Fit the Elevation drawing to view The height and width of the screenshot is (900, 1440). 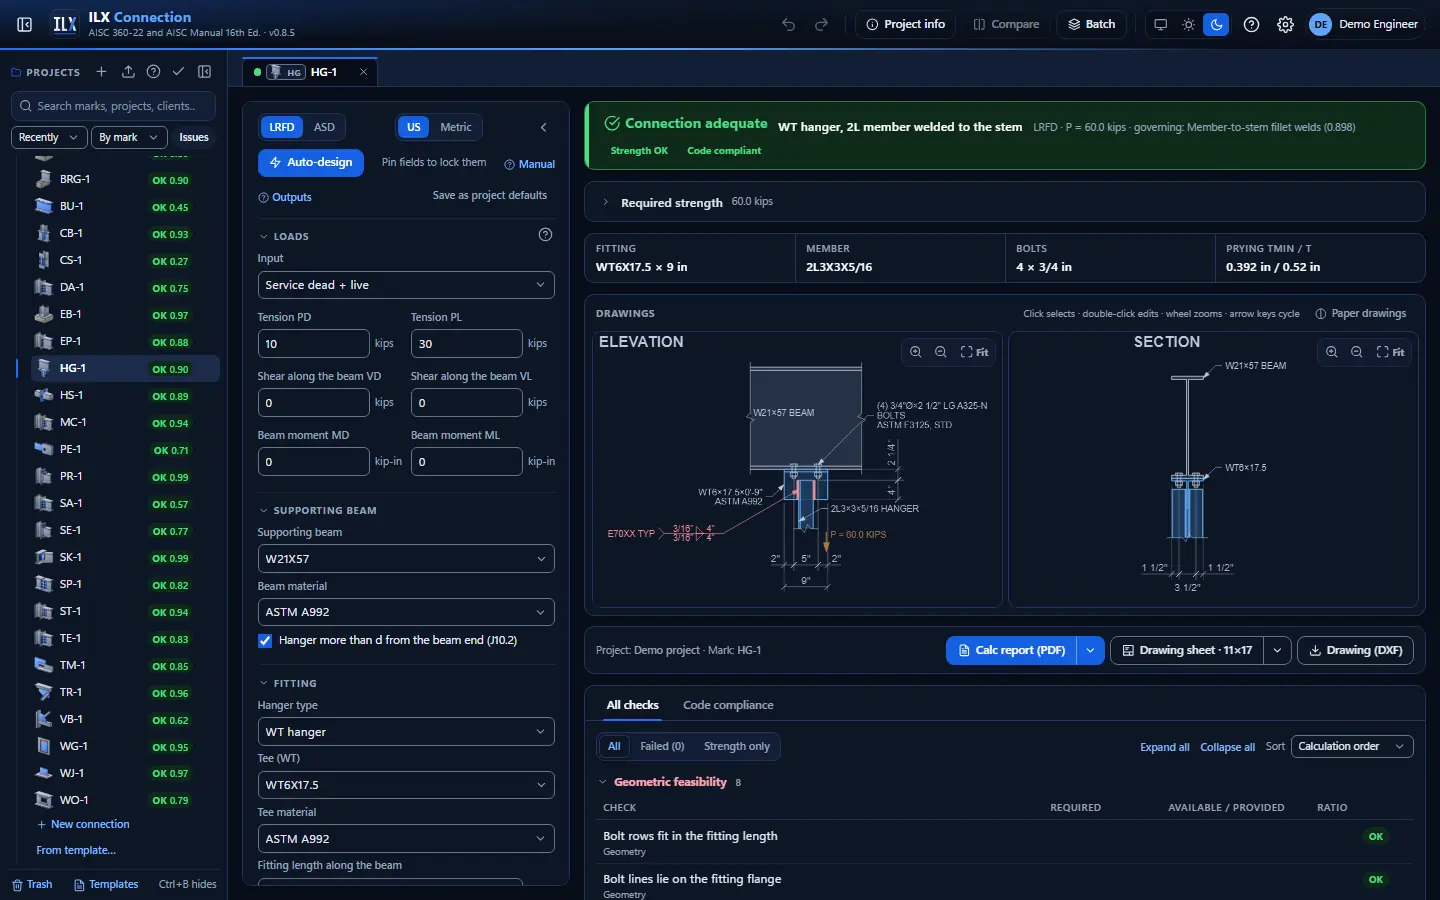click(975, 352)
